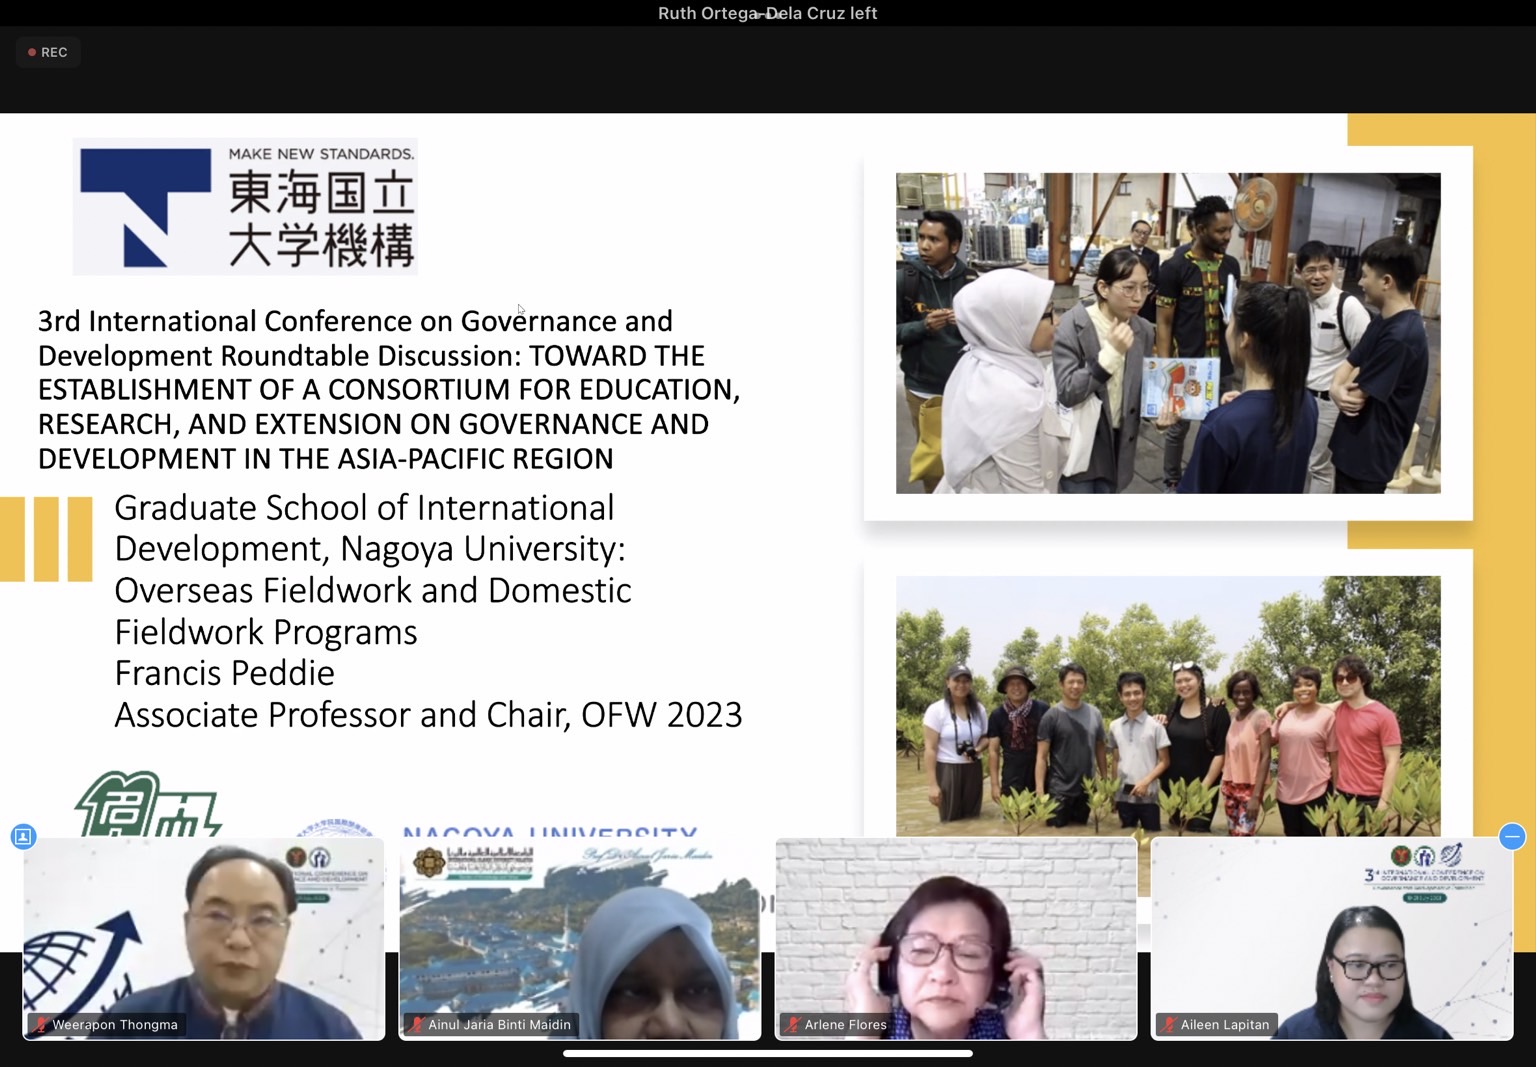Click muted mic icon on Ainul Jaria label
The image size is (1536, 1067).
click(417, 1024)
